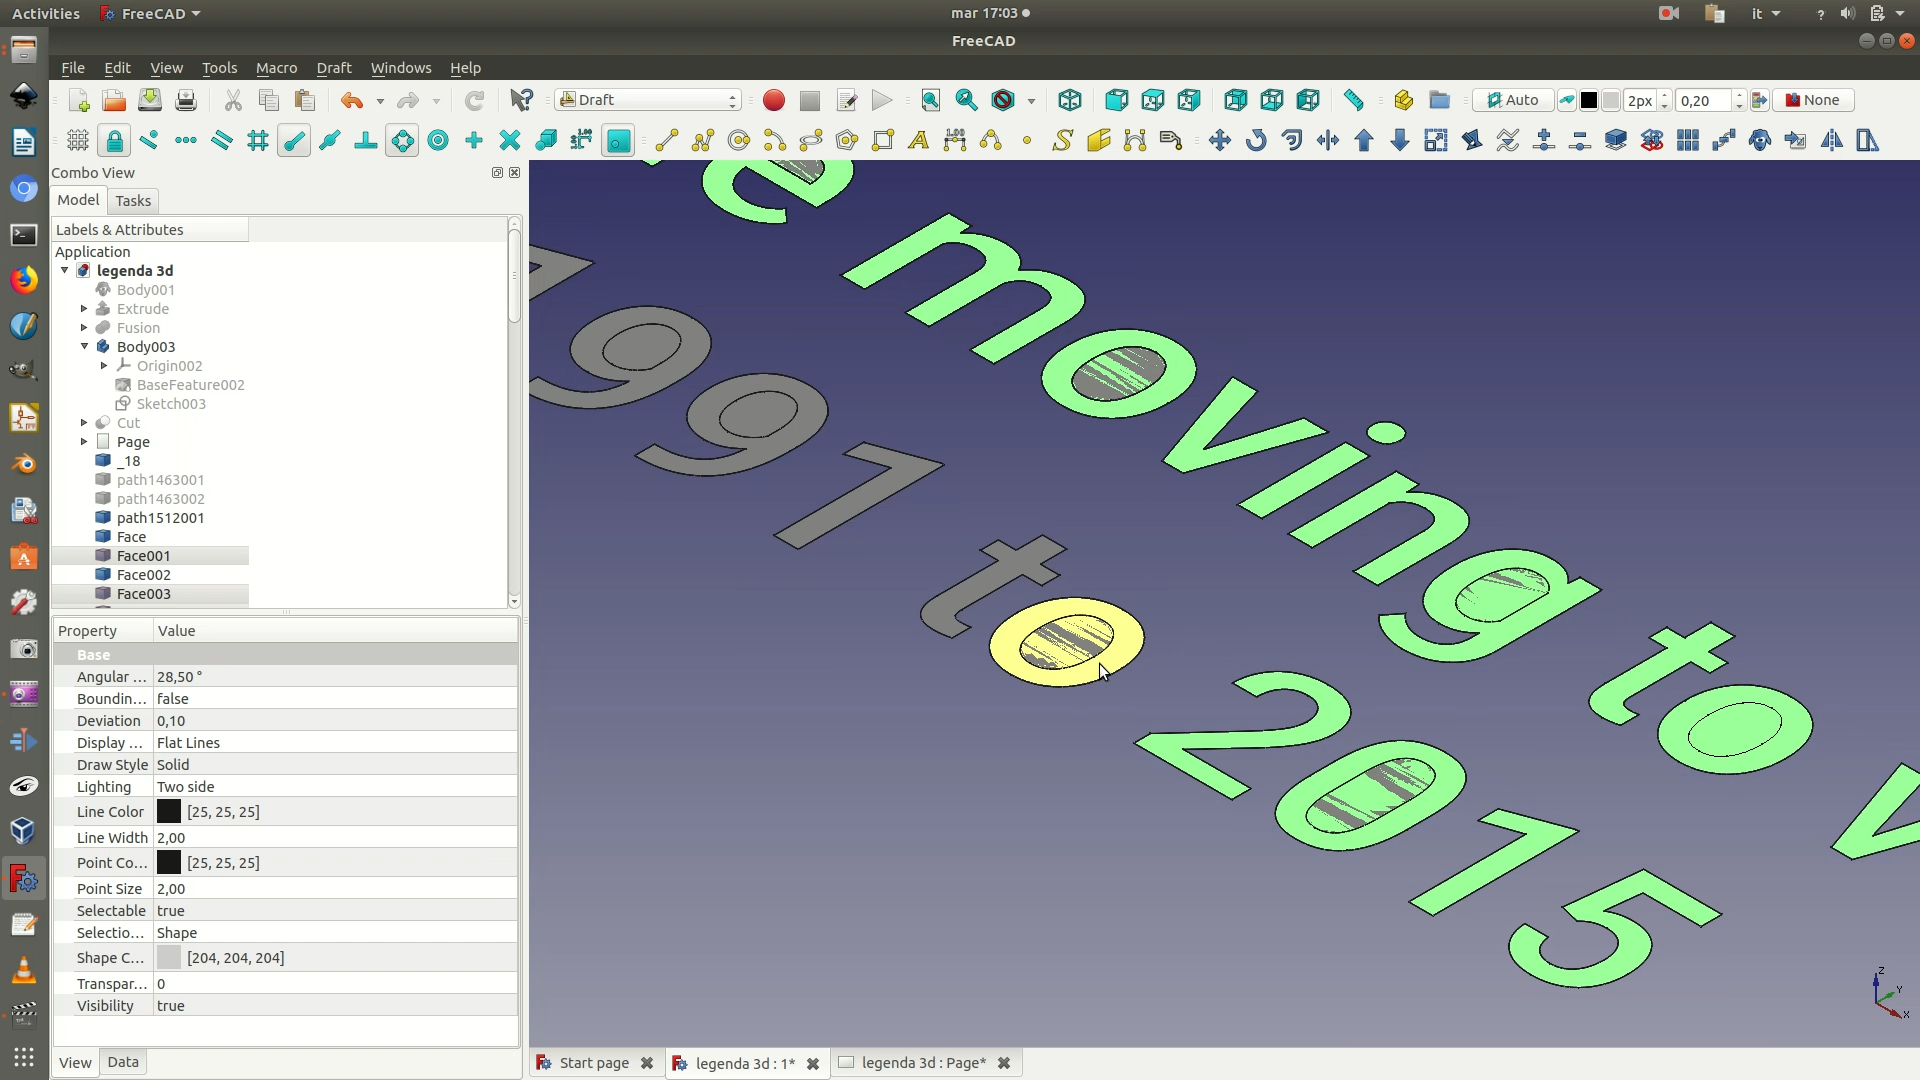
Task: Start macro recording with the red button
Action: (x=773, y=100)
